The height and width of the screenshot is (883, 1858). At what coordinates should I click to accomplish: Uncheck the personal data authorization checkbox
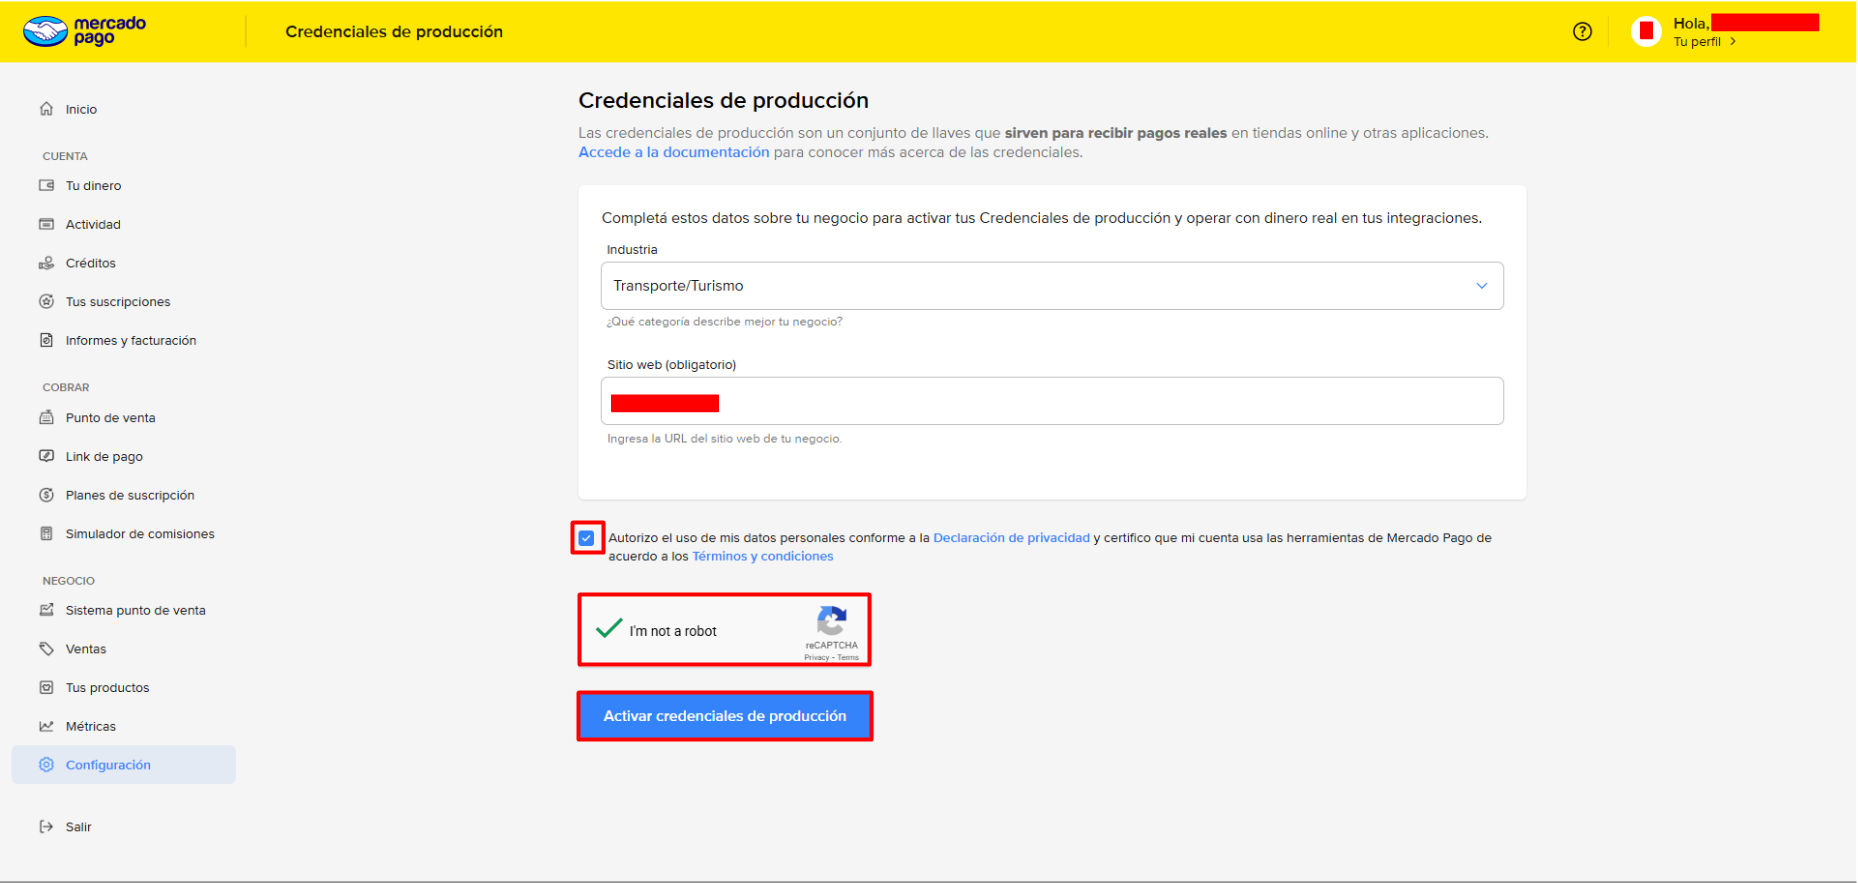587,538
